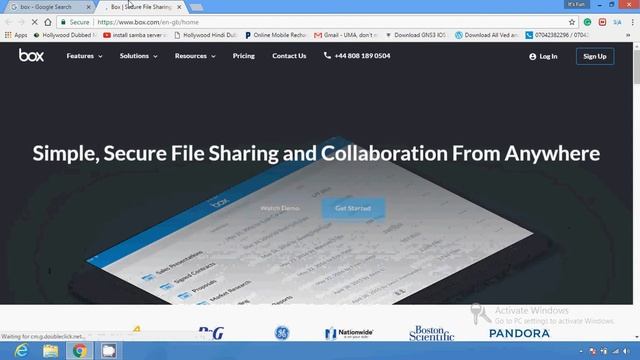Click the page vertical scrollbar thumb
Viewport: 640px width, 360px height.
point(636,67)
